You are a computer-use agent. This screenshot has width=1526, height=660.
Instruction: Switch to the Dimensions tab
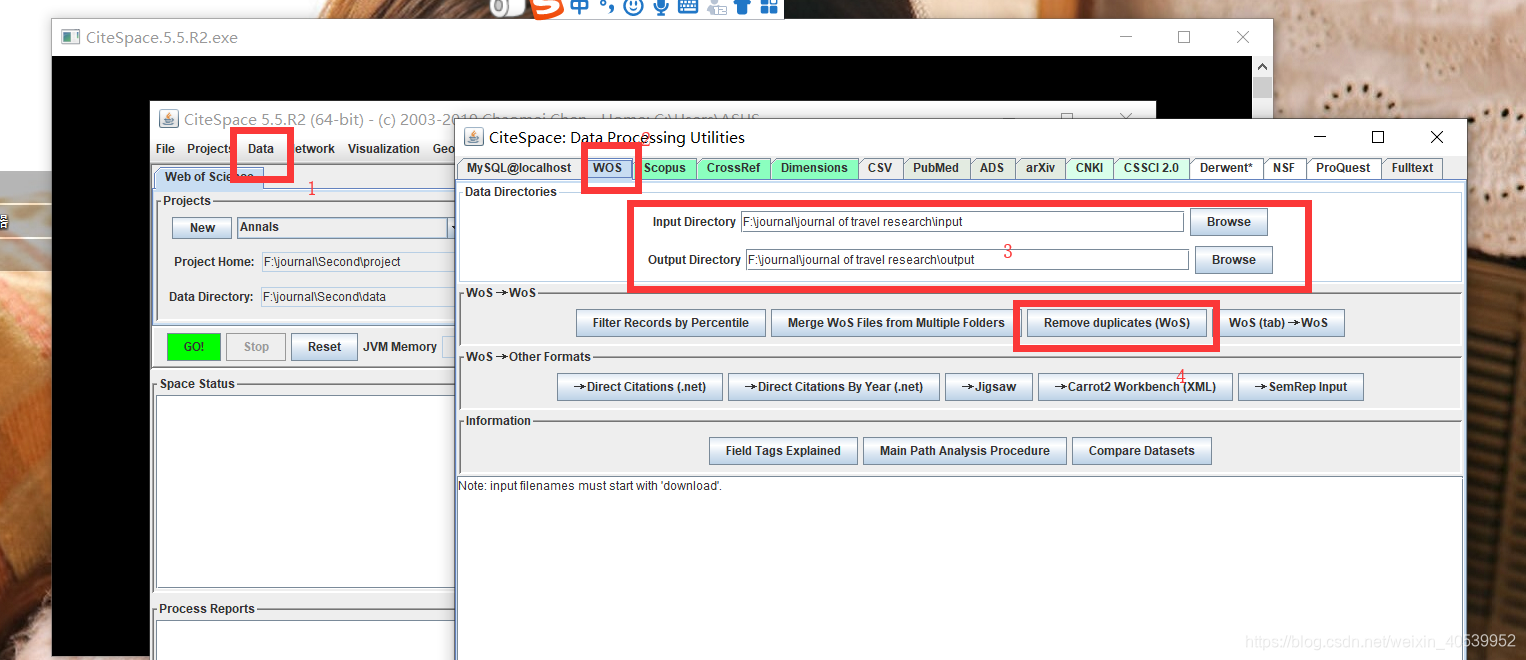click(x=814, y=168)
